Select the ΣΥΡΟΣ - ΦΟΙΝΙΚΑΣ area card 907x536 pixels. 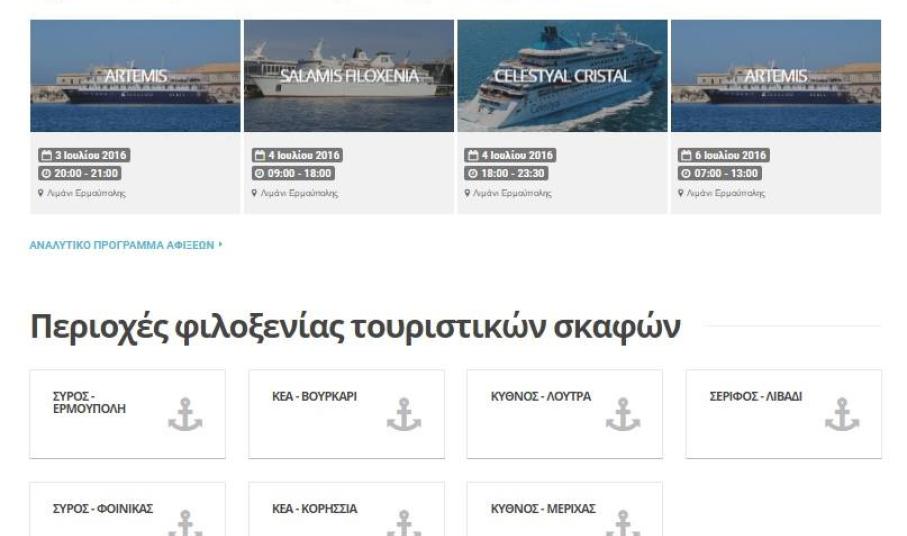click(x=127, y=509)
